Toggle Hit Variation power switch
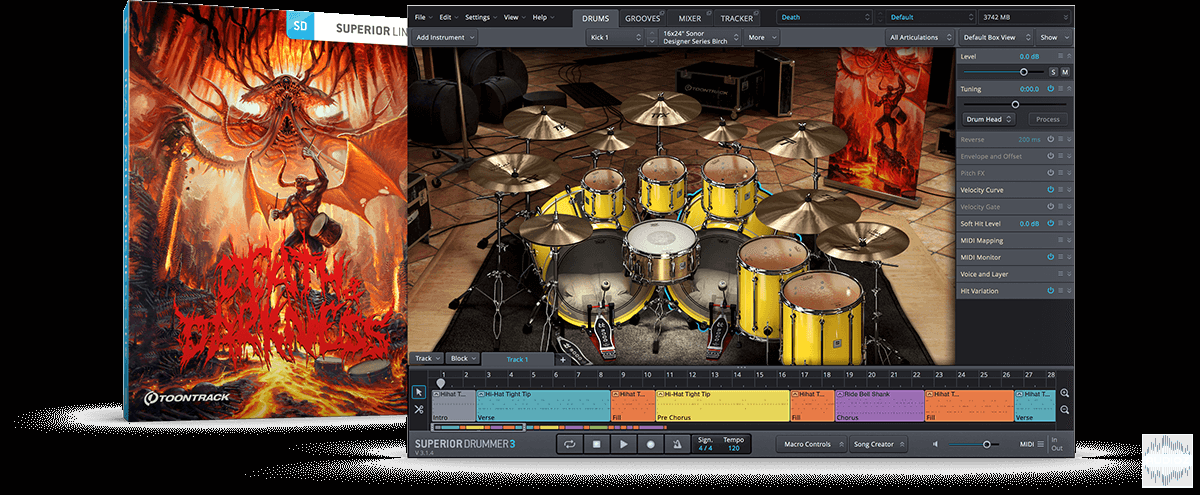 pos(1051,291)
